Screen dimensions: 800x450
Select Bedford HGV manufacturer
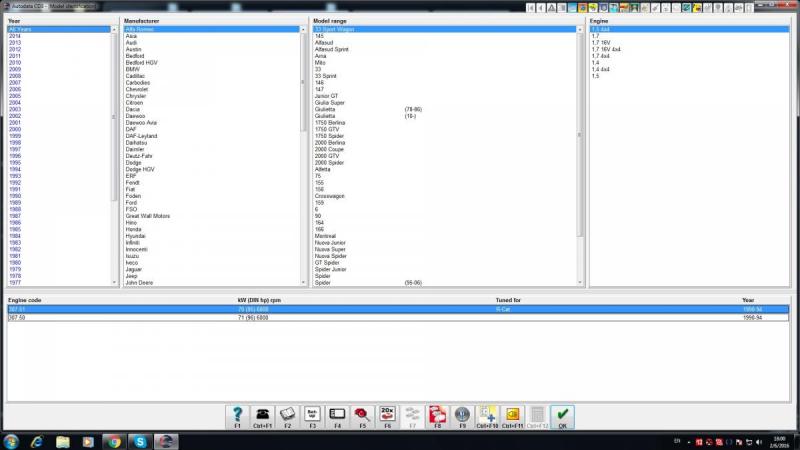141,63
